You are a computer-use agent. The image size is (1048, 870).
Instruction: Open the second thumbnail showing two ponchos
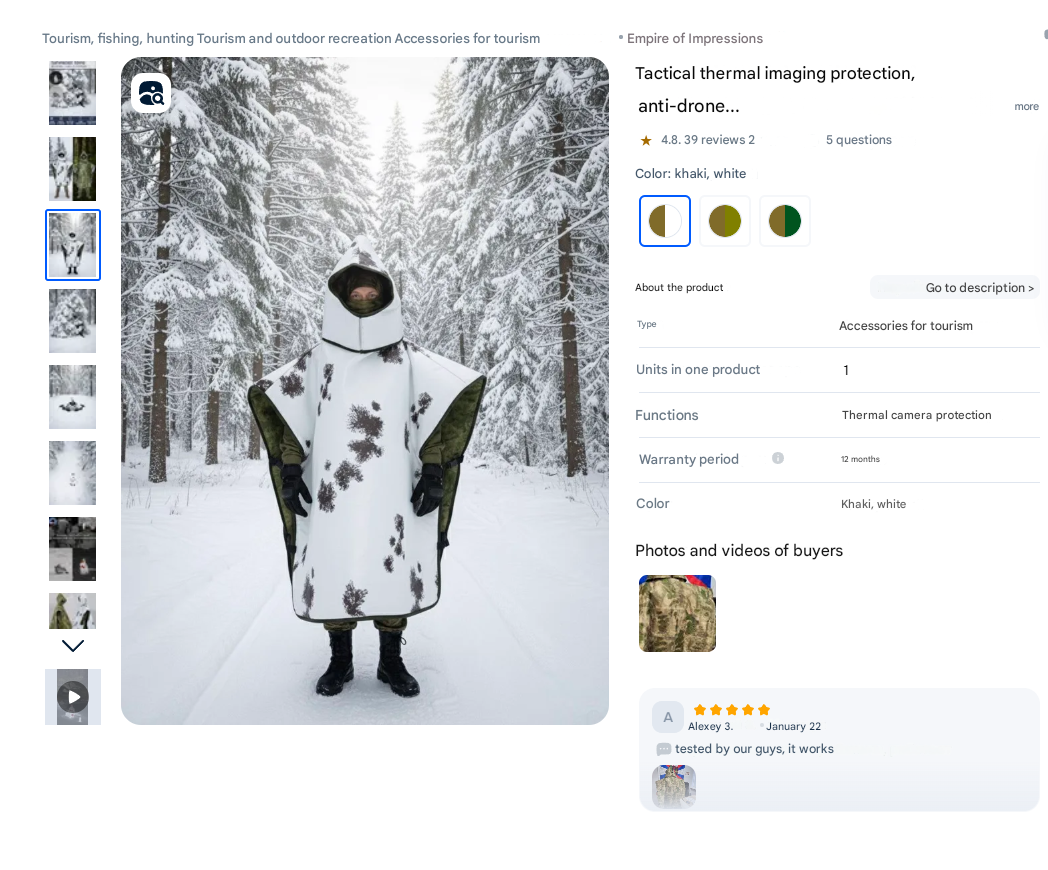[x=73, y=169]
